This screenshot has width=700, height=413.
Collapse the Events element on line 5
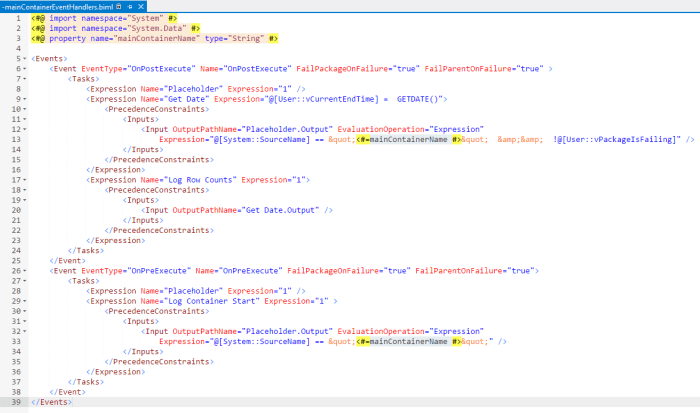(25, 58)
